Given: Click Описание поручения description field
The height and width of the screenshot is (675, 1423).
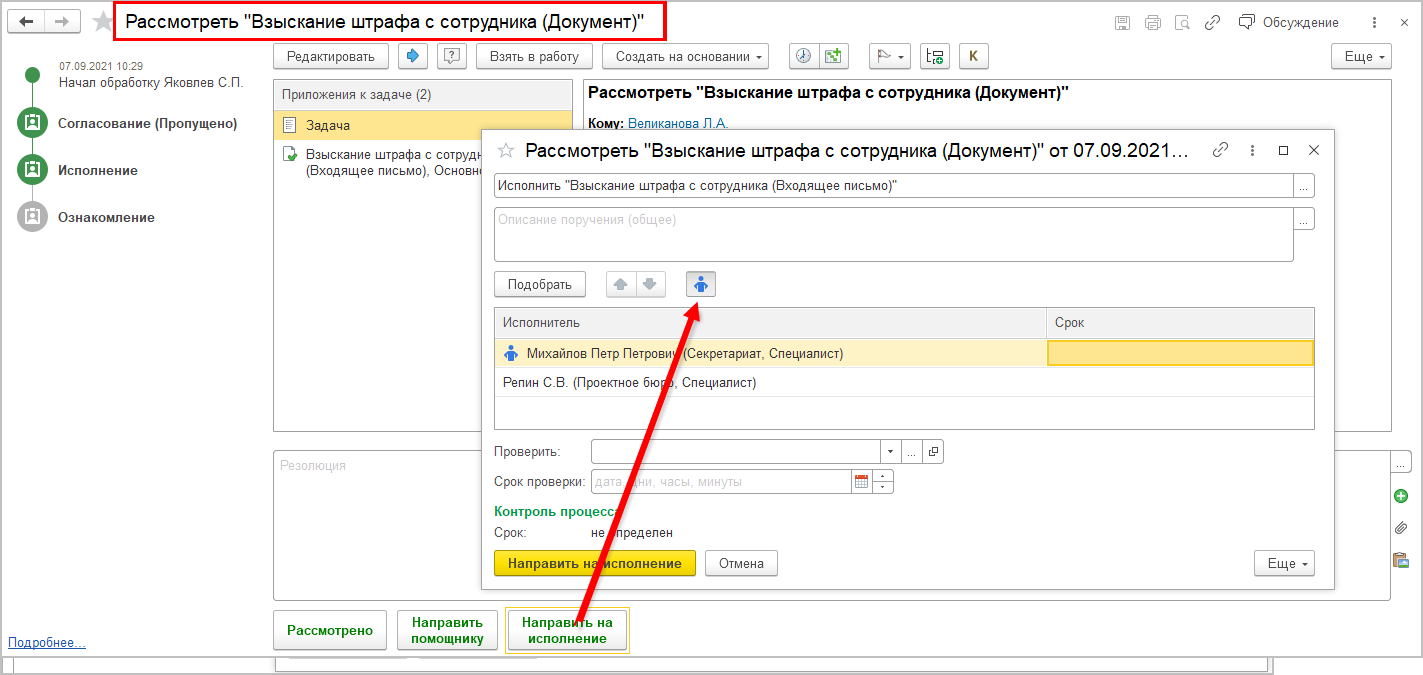Looking at the screenshot, I should click(893, 235).
